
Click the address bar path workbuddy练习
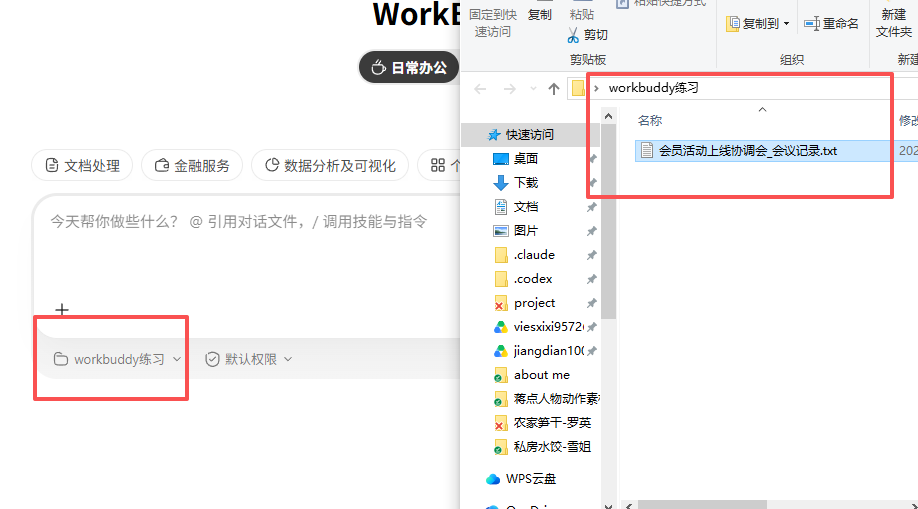(x=653, y=88)
